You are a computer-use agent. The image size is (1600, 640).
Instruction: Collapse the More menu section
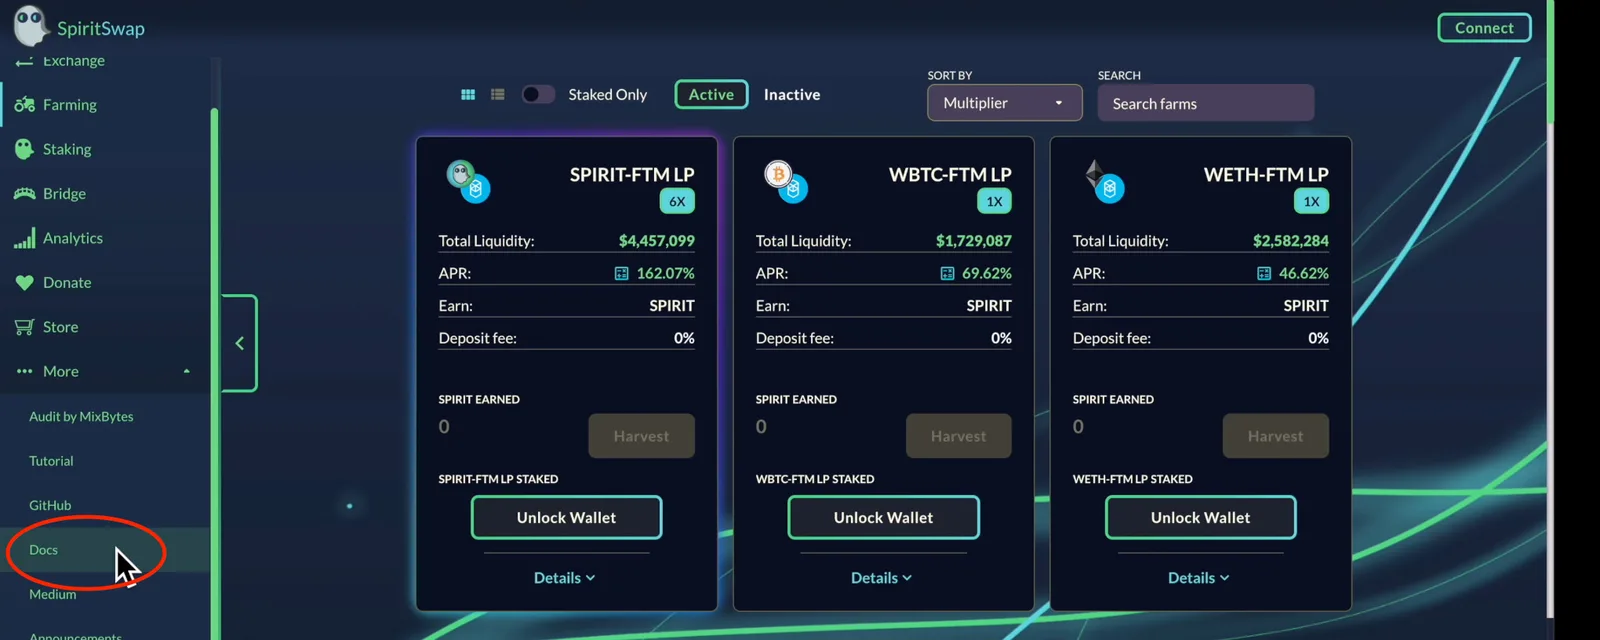coord(186,371)
